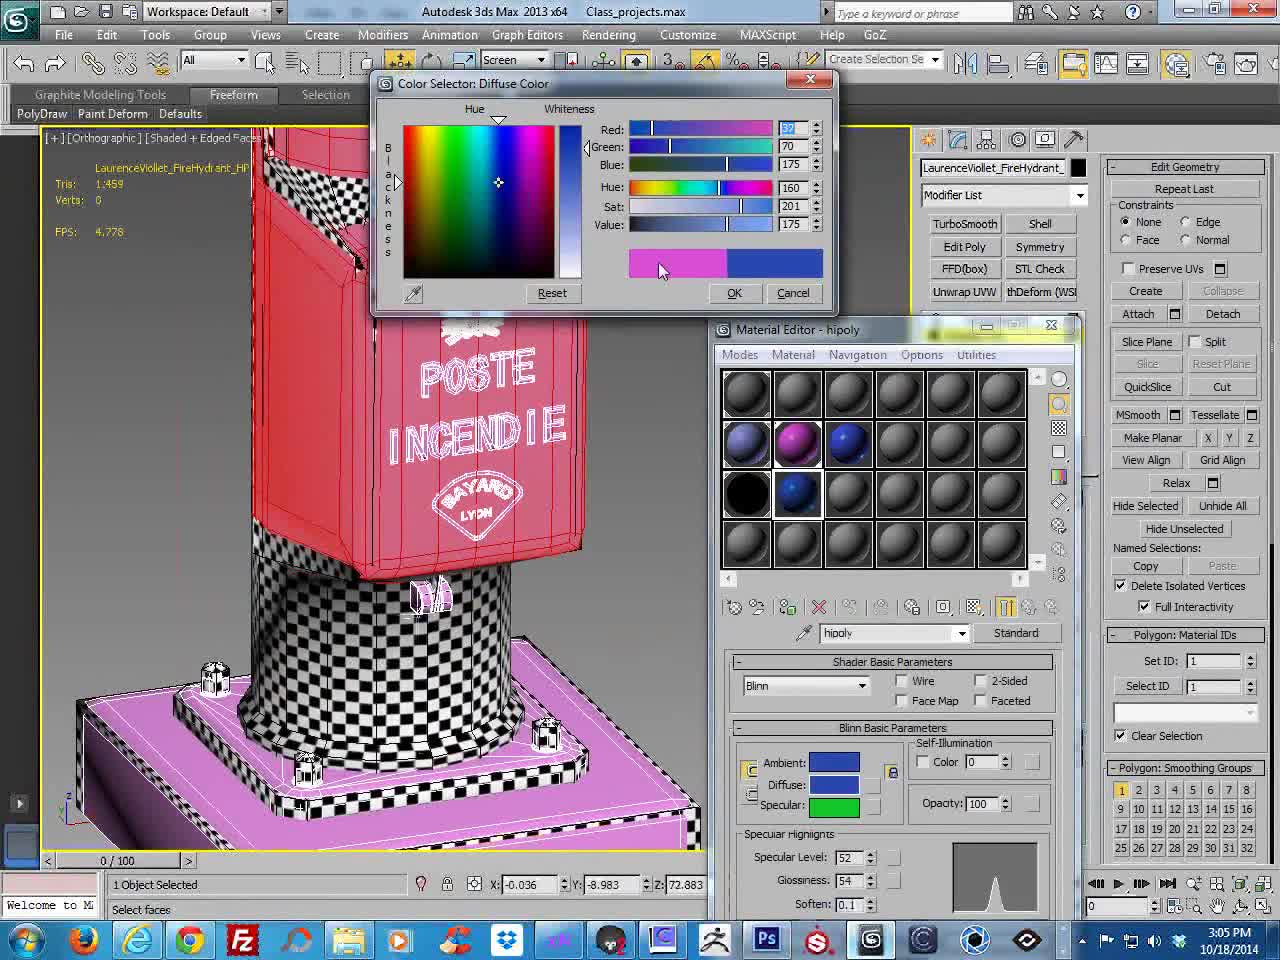This screenshot has height=960, width=1280.
Task: Click the Mirror tool icon
Action: point(965,63)
